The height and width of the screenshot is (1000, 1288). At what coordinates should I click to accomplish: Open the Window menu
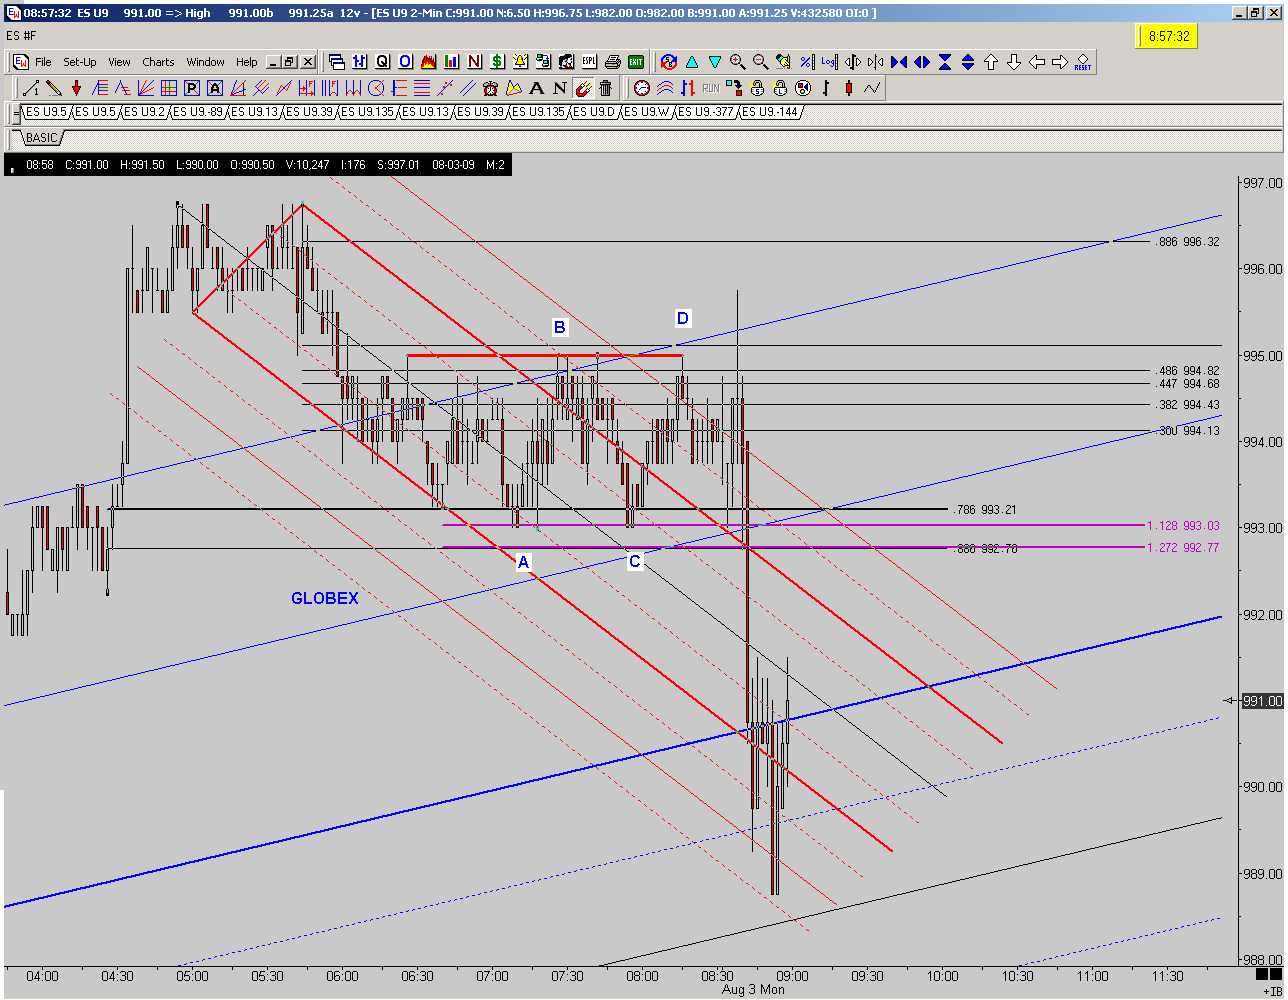pyautogui.click(x=206, y=62)
